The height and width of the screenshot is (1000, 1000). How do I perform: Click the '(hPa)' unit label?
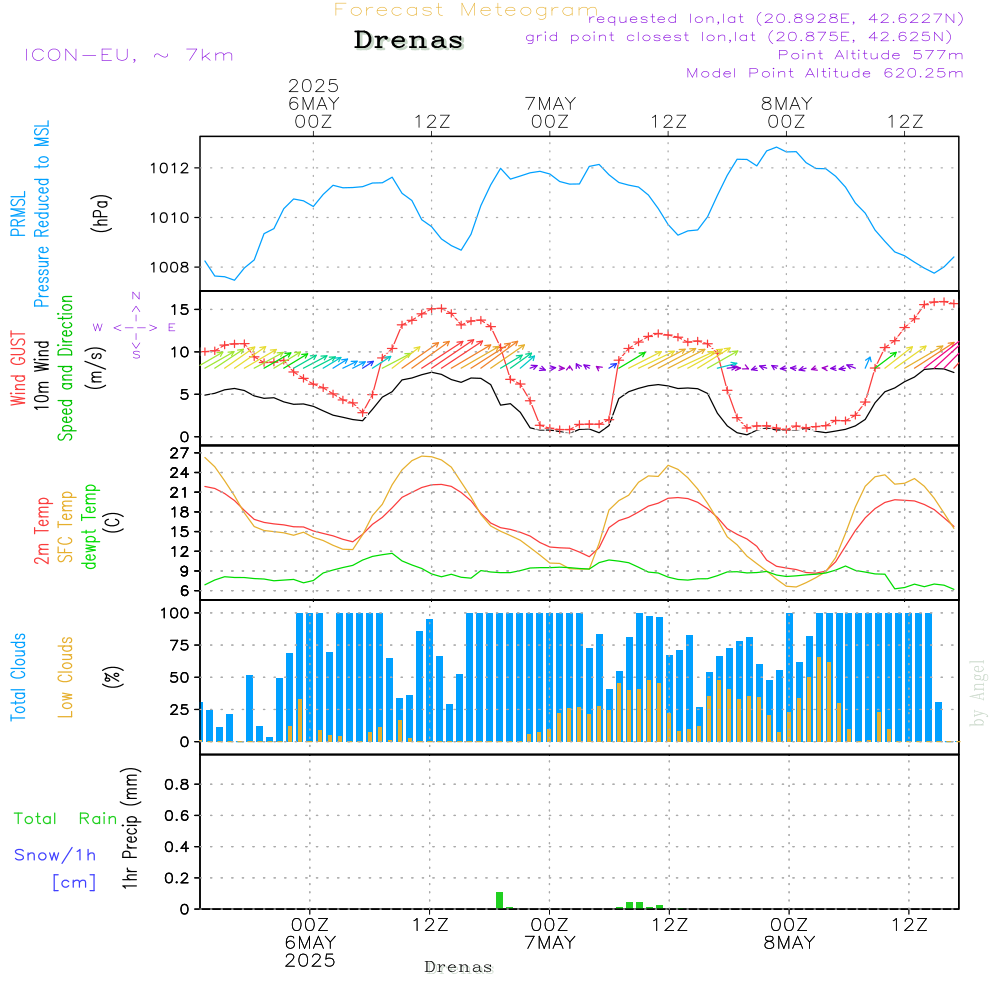pos(101,214)
